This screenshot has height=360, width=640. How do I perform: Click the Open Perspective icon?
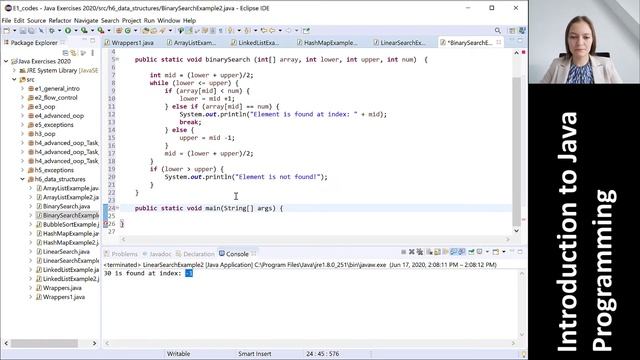tap(512, 31)
